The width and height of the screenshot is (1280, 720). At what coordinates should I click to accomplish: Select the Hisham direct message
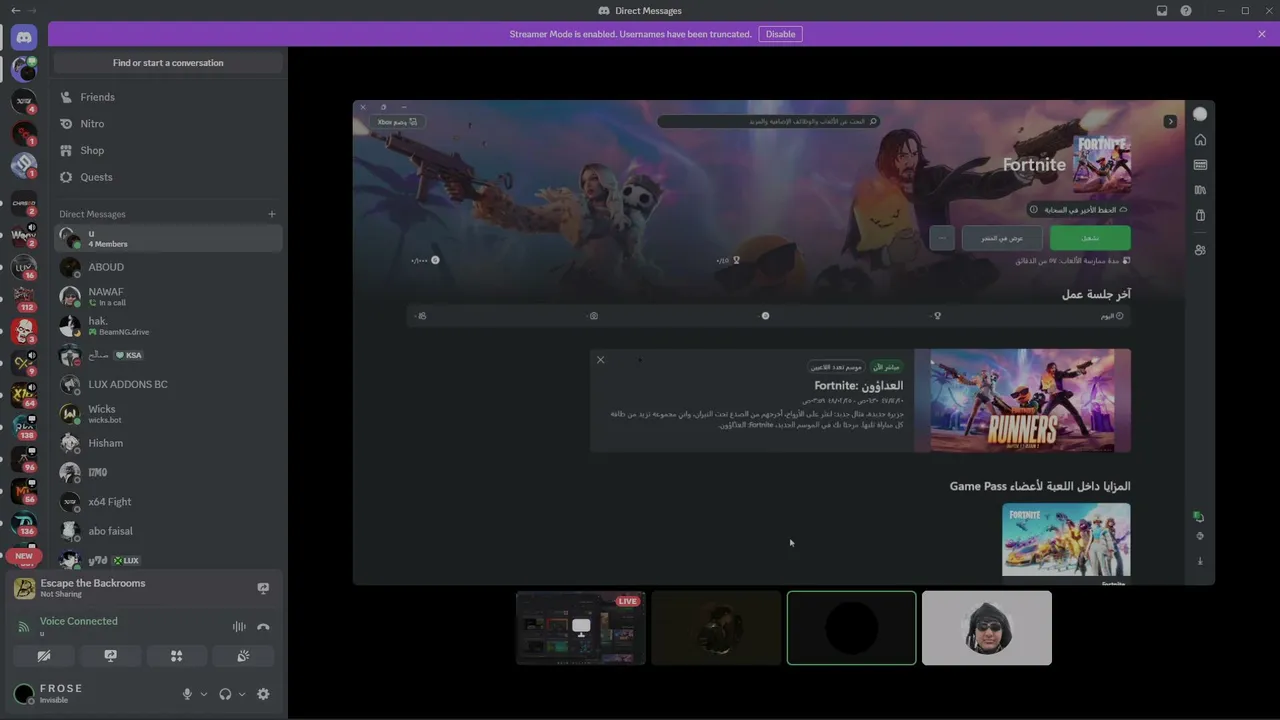tap(168, 443)
